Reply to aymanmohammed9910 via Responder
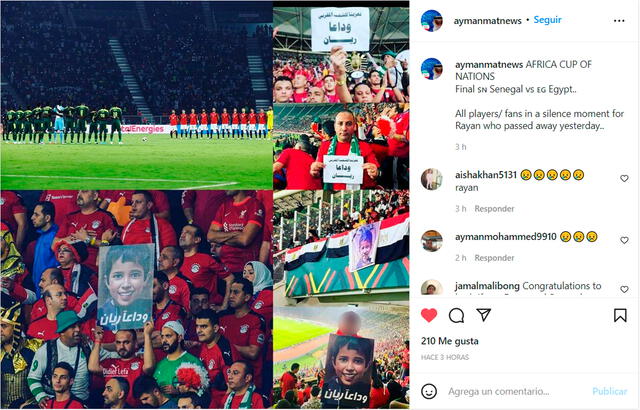Viewport: 640px width, 410px height. pos(494,258)
